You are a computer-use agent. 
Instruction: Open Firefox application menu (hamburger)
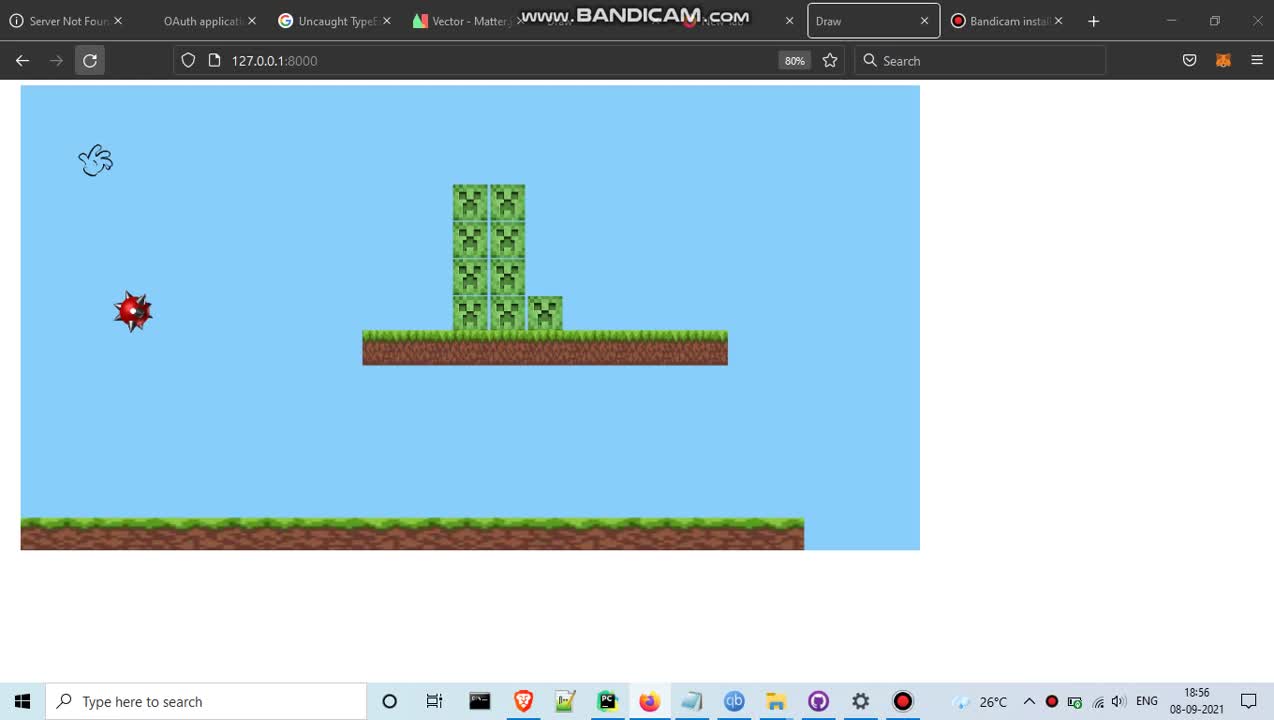click(x=1257, y=61)
